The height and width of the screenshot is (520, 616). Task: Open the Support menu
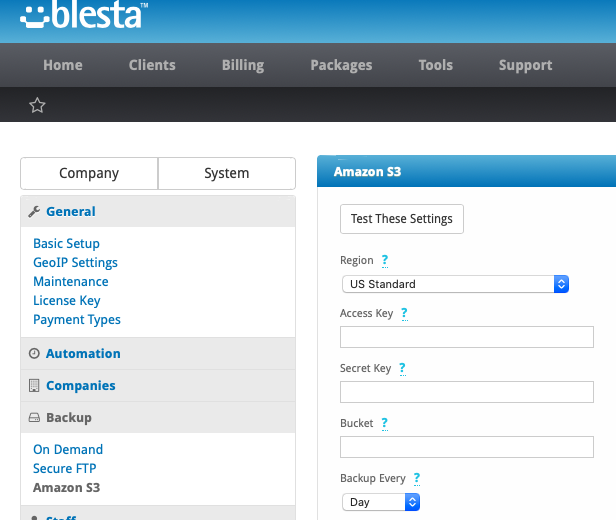[x=525, y=65]
